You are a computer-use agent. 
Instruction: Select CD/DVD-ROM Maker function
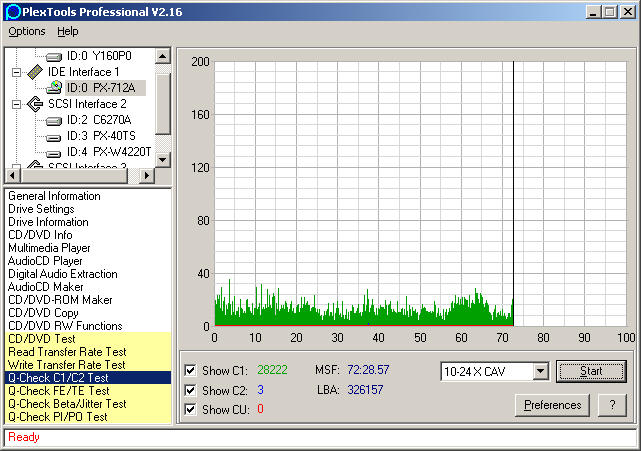60,300
